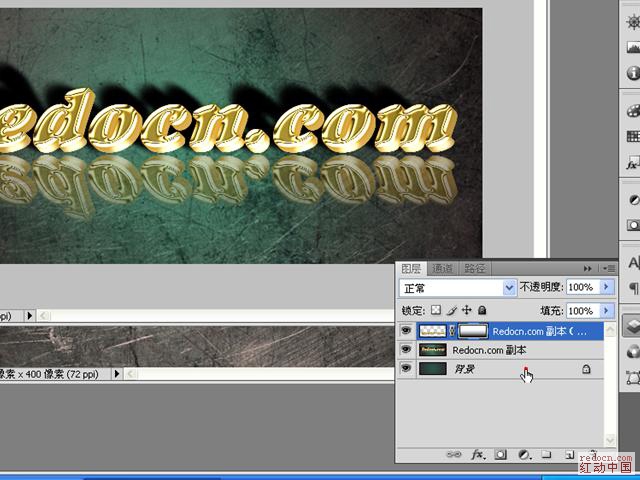Click the link layers icon

(x=455, y=454)
